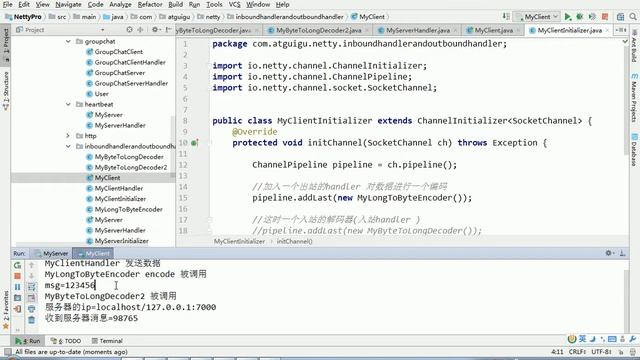Open Run panel settings gear
The image size is (640, 360).
tap(609, 253)
